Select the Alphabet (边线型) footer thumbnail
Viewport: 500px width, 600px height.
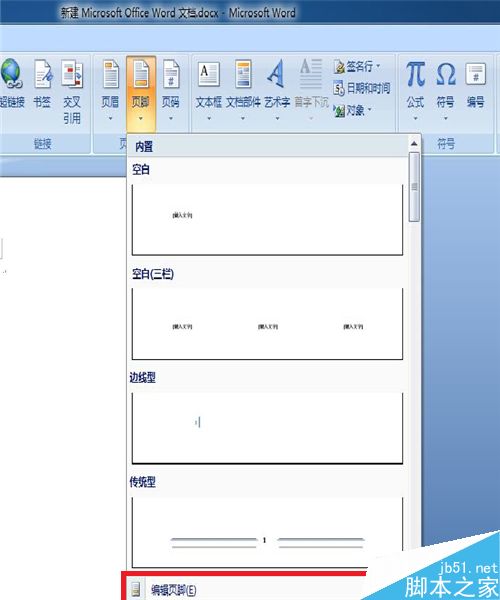(x=267, y=429)
